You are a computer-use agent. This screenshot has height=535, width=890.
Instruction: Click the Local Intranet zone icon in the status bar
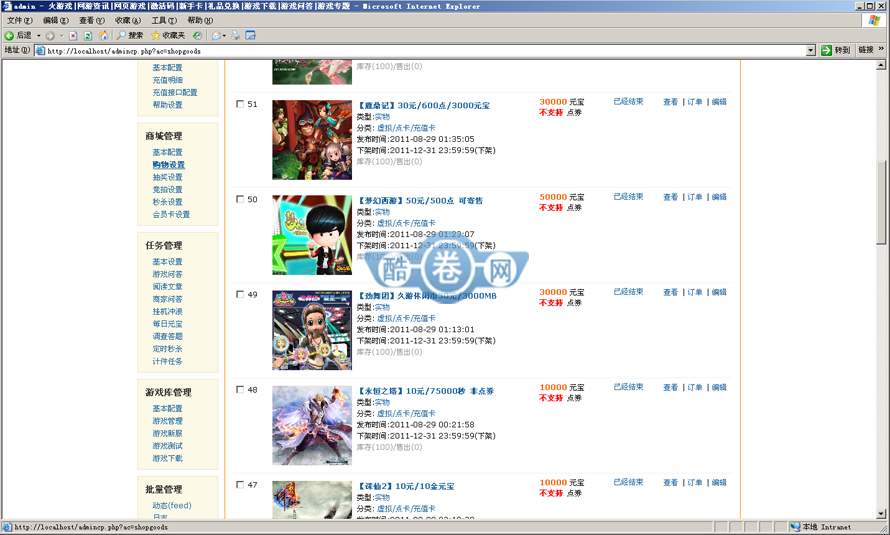point(795,526)
